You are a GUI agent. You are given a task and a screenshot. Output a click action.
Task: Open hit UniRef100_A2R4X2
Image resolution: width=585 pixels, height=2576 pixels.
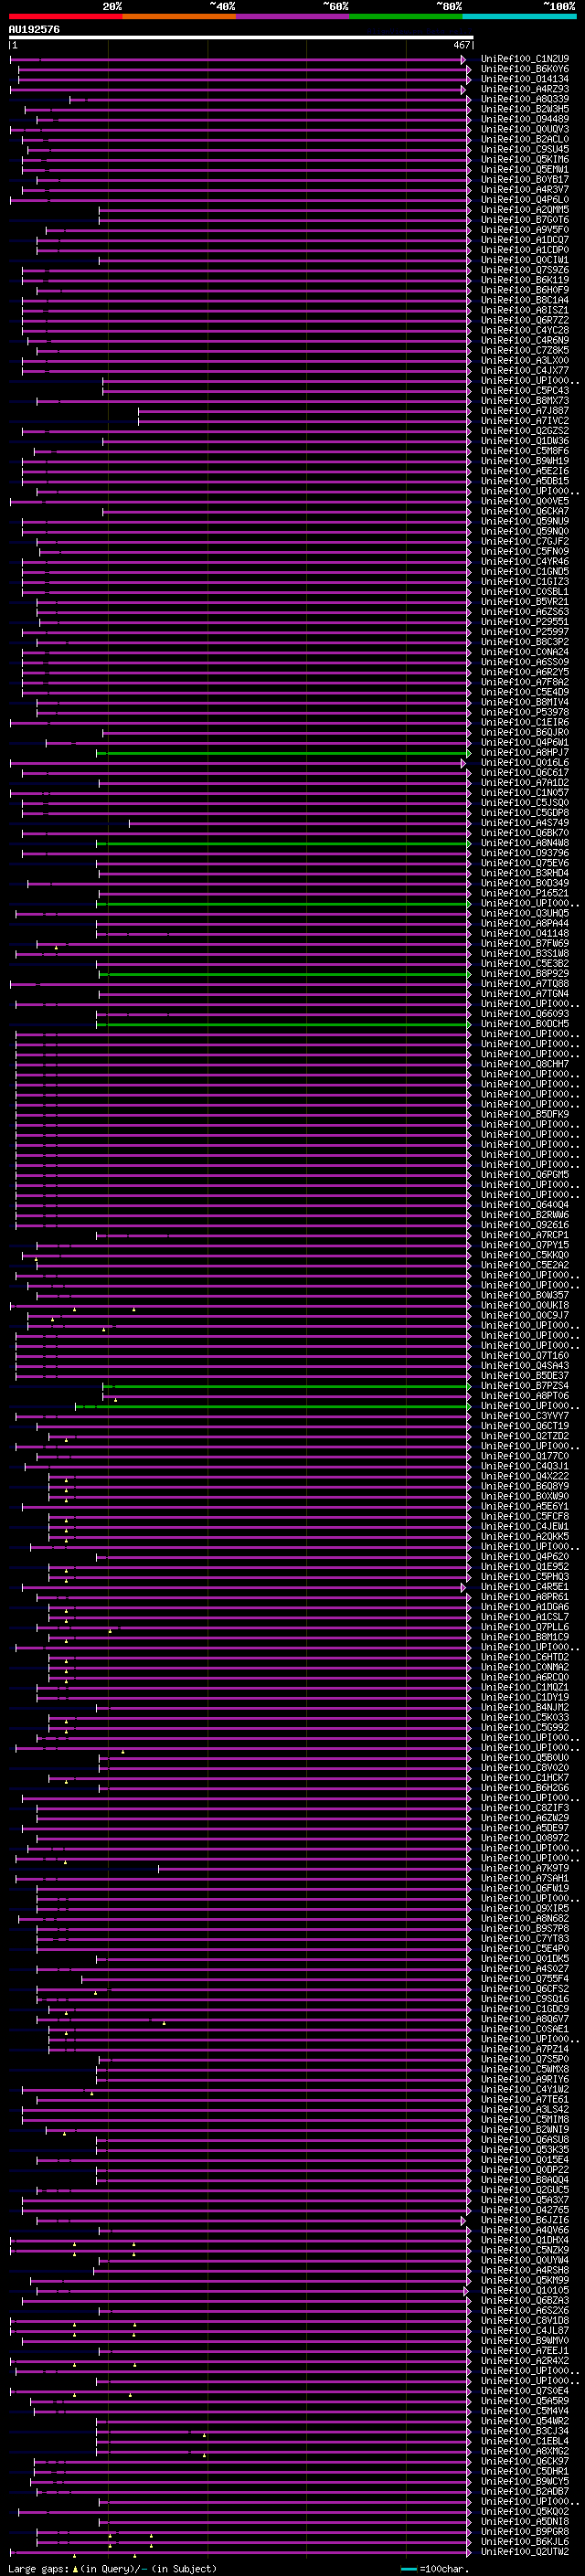(x=525, y=2361)
